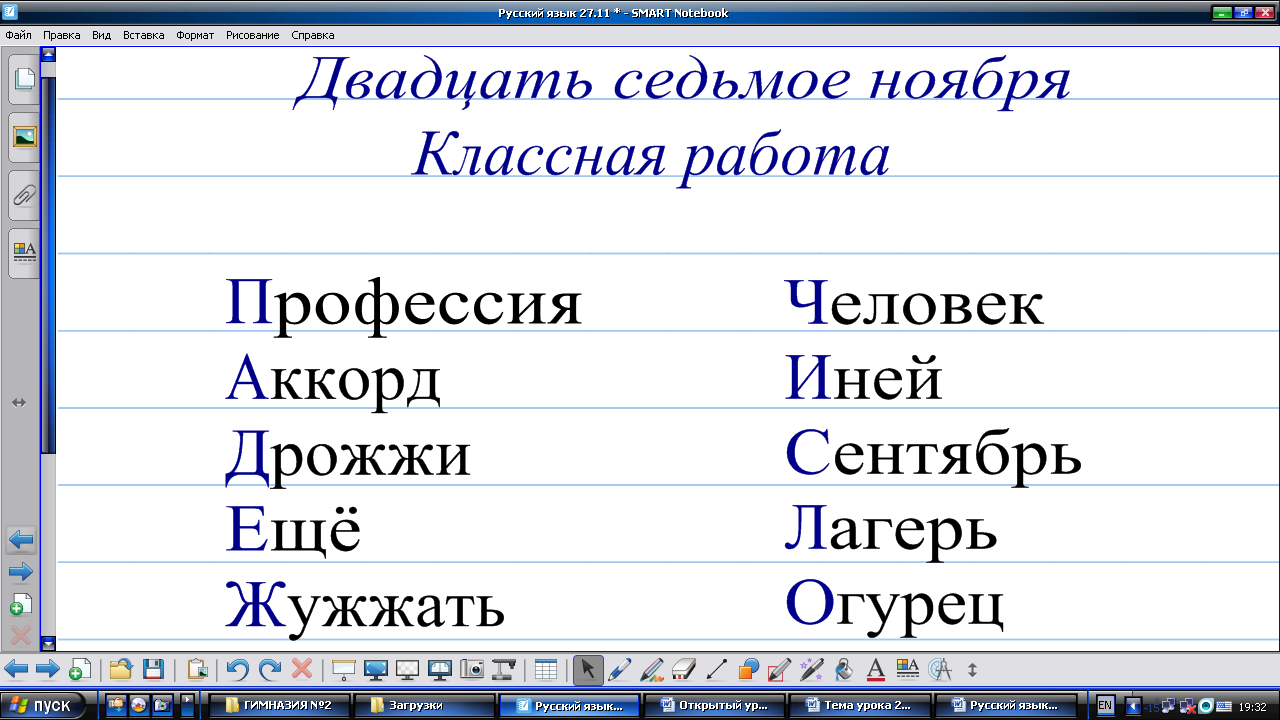Insert a table using the toolbar
Image resolution: width=1280 pixels, height=720 pixels.
pos(545,669)
